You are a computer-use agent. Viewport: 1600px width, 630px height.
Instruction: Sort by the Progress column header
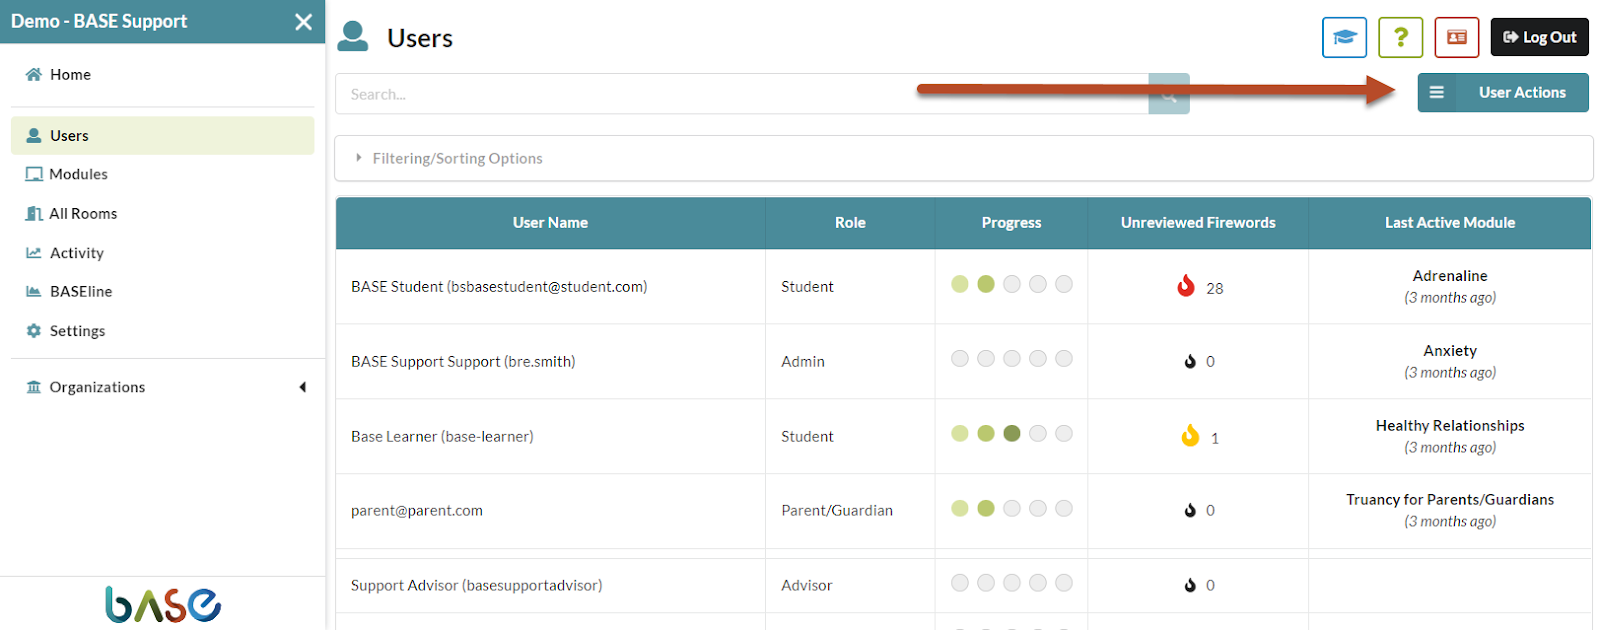[x=1011, y=223]
